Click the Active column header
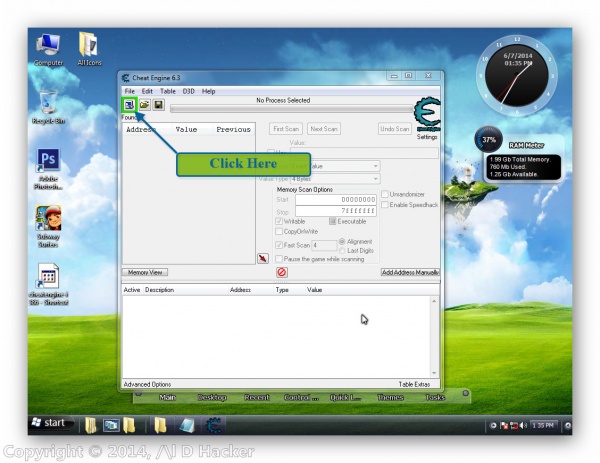The width and height of the screenshot is (600, 463). 132,290
